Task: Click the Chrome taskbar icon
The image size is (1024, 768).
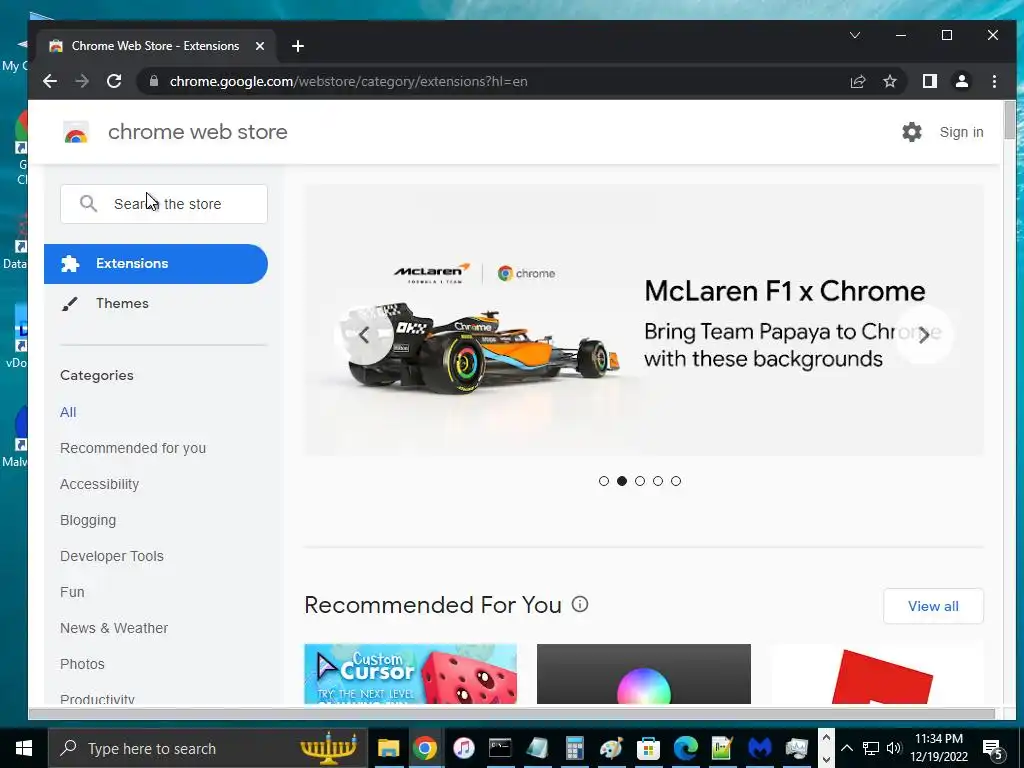Action: [424, 748]
